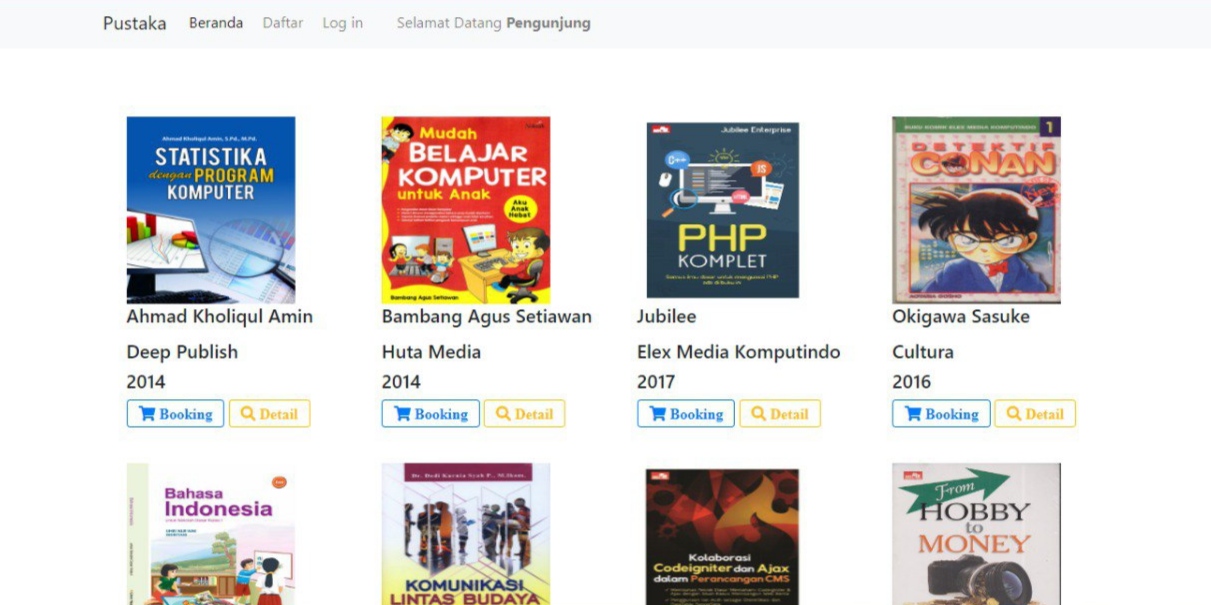1211x605 pixels.
Task: Click the magnifier icon under Detektif Conan book
Action: point(1013,413)
